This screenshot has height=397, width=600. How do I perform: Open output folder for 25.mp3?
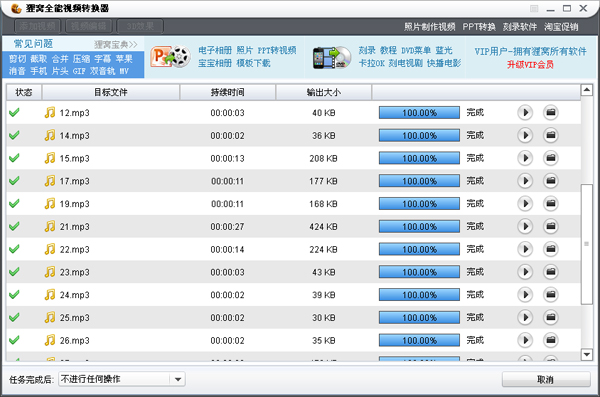click(x=551, y=317)
